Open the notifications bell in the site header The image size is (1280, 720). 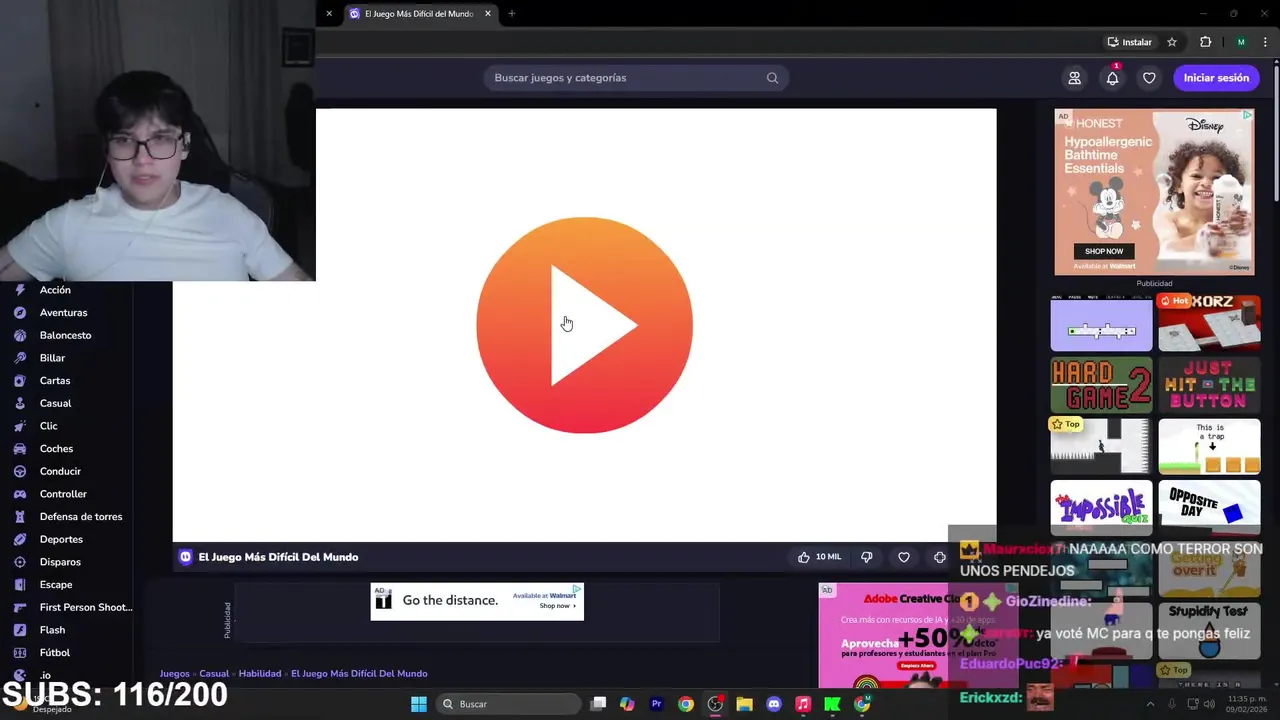(x=1112, y=78)
